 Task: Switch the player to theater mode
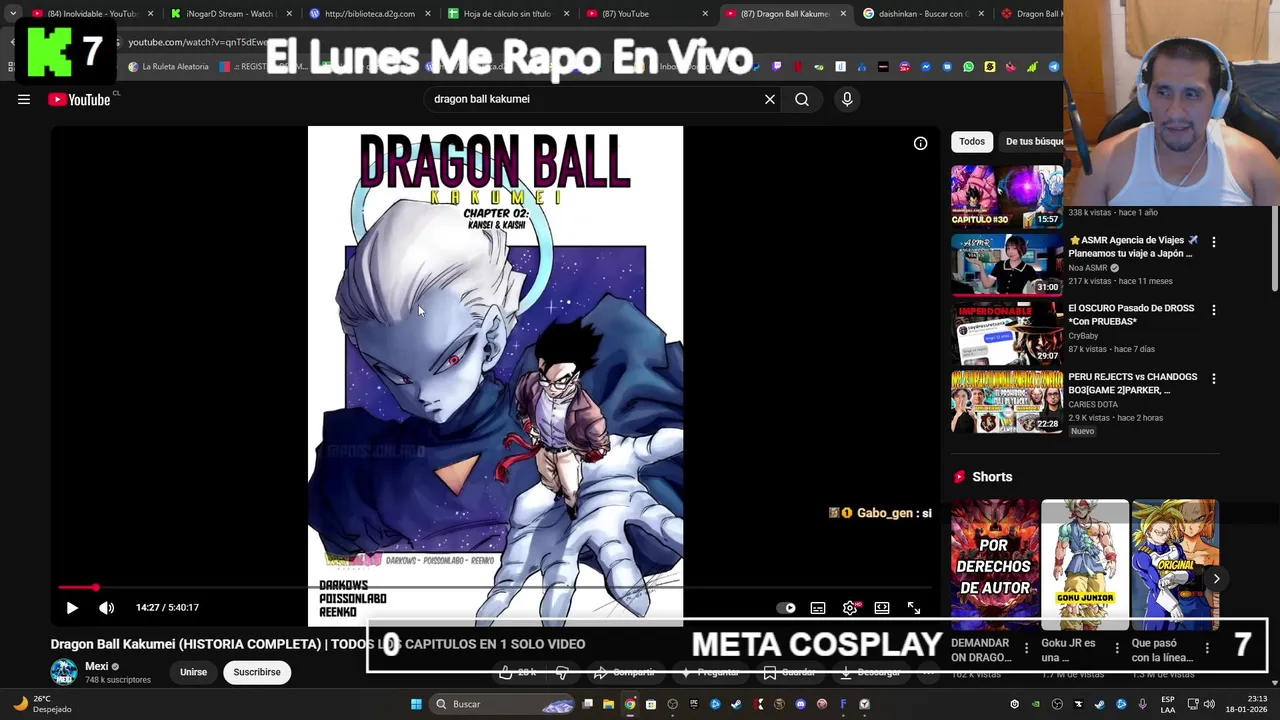point(882,607)
